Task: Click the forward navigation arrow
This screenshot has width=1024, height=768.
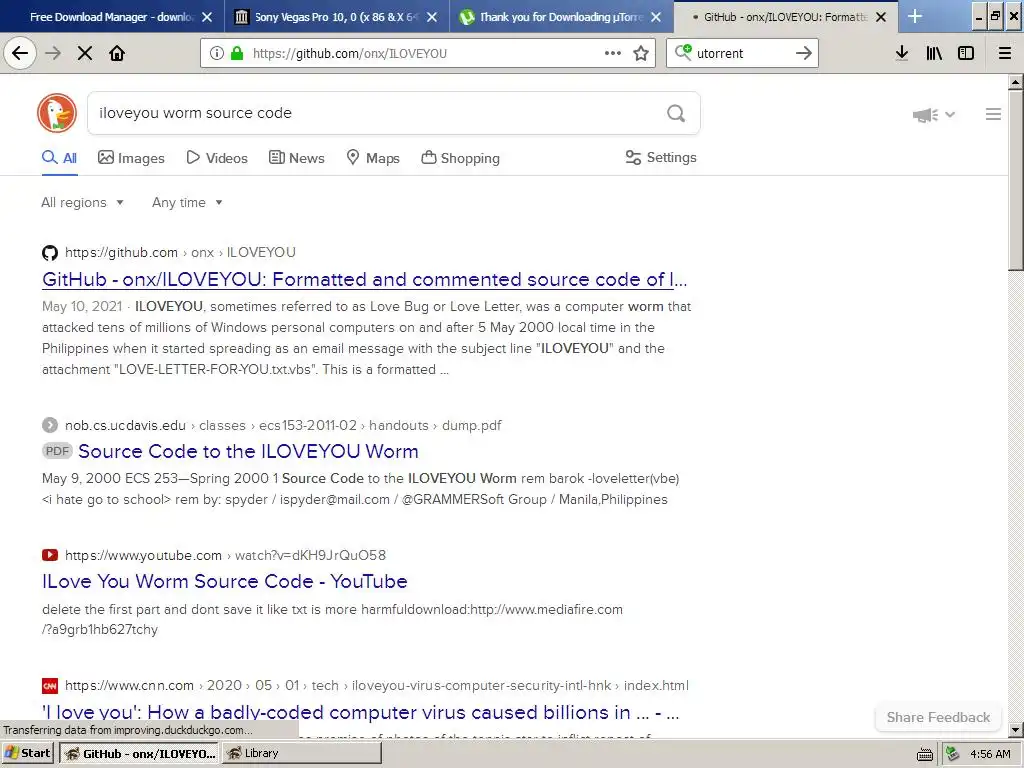Action: coord(53,54)
